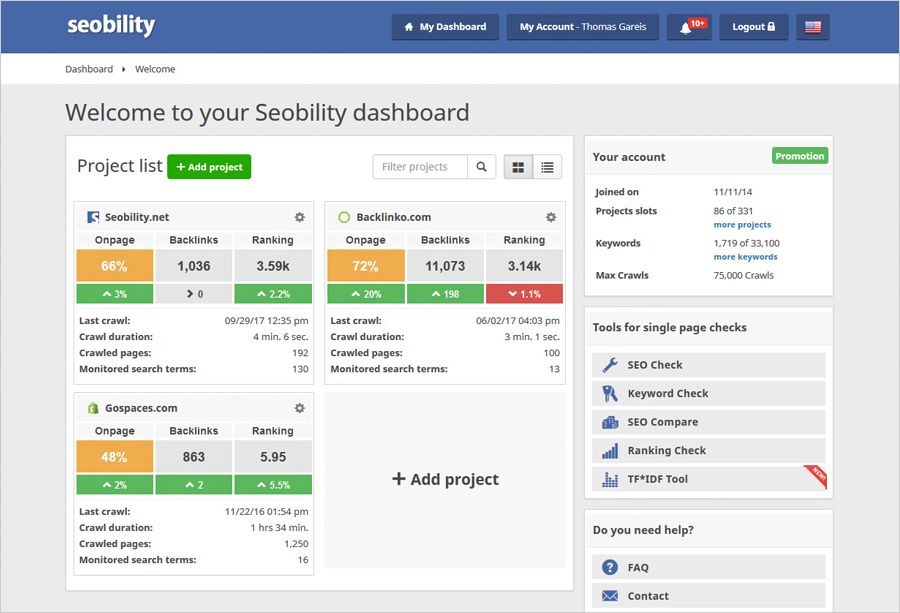The image size is (900, 613).
Task: Switch to list view of projects
Action: pyautogui.click(x=548, y=167)
